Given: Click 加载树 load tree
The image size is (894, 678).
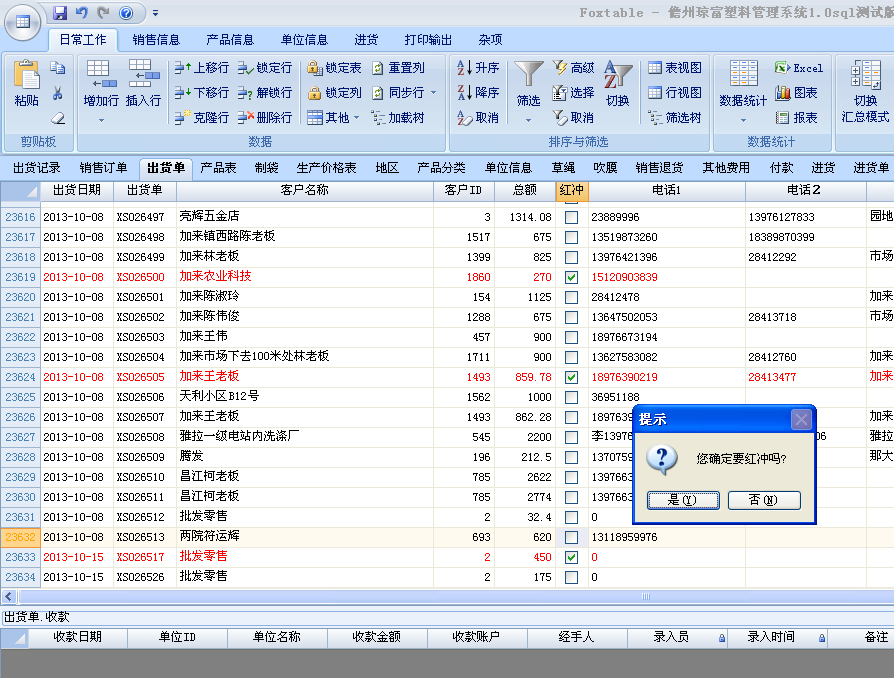Looking at the screenshot, I should 399,117.
